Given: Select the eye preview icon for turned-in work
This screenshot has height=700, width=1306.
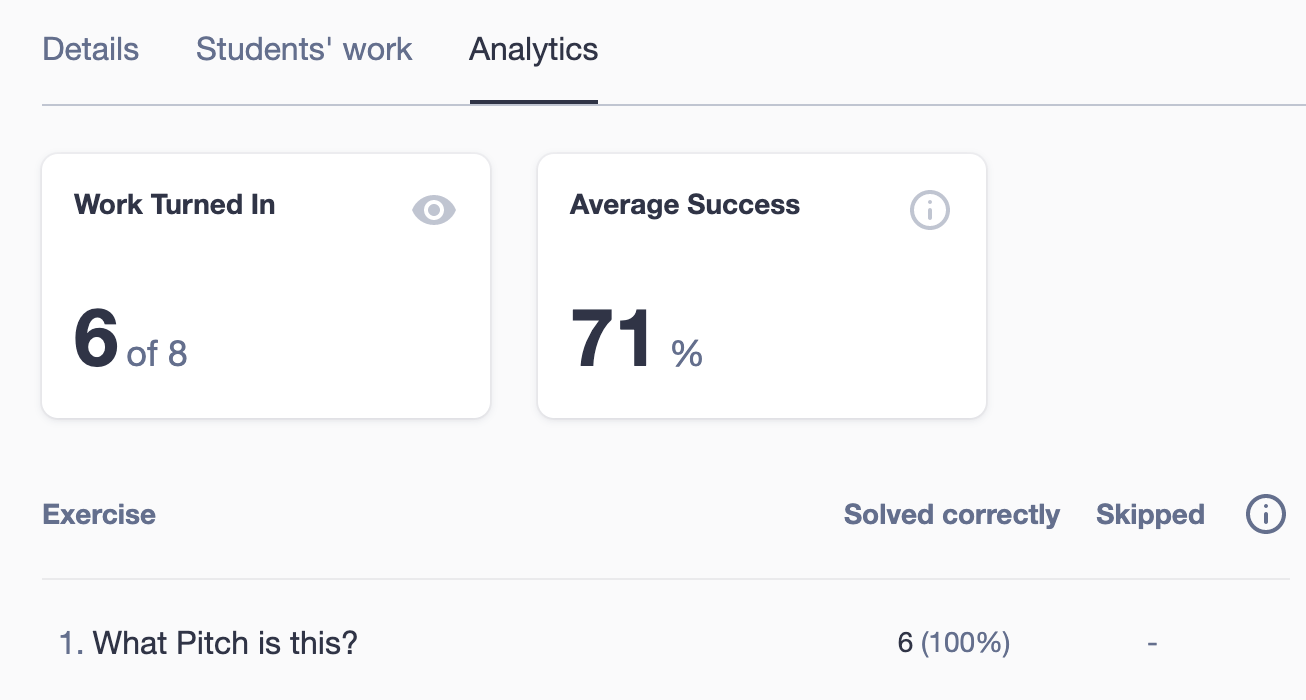Looking at the screenshot, I should coord(433,210).
